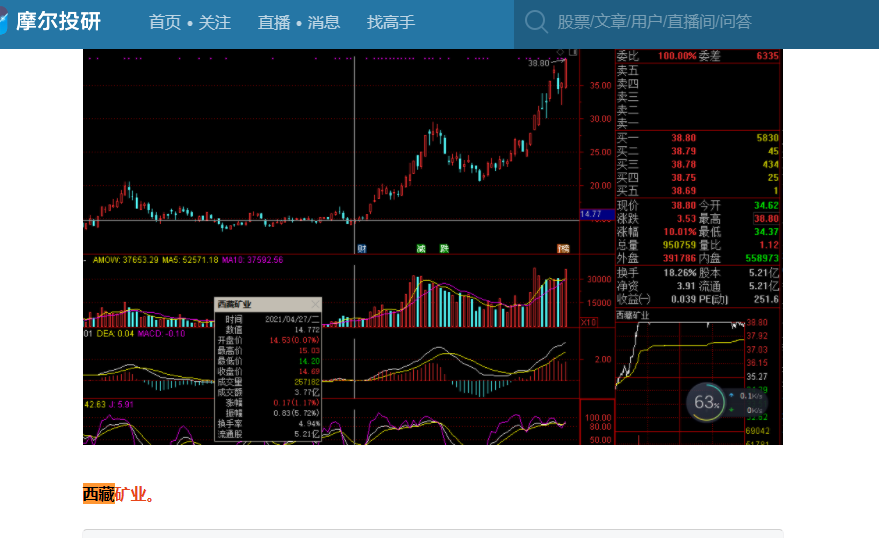The image size is (879, 538).
Task: Click the 14.77 price axis marker
Action: (x=596, y=214)
